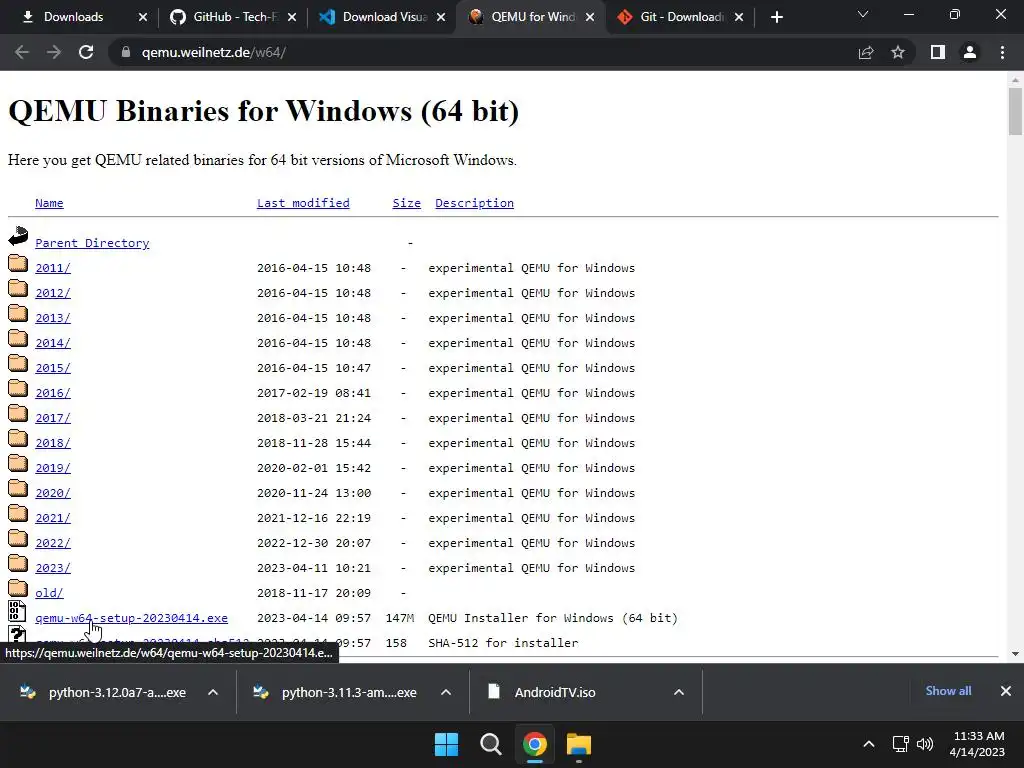
Task: Click the folder icon next to 2016/
Action: tap(18, 389)
